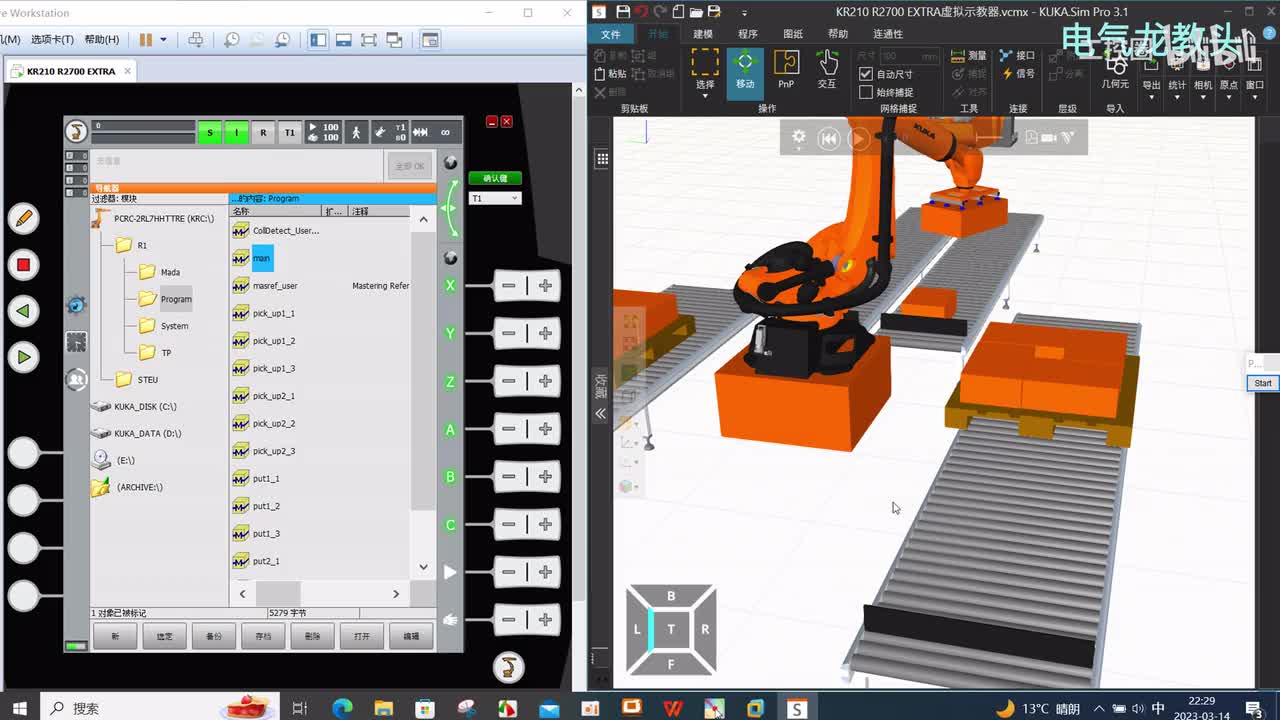
Task: Toggle the green S submit interpreter indicator
Action: pyautogui.click(x=209, y=132)
